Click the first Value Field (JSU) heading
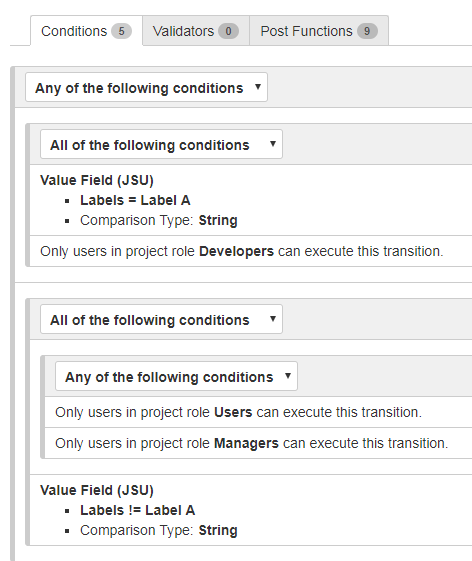This screenshot has width=472, height=561. point(97,180)
